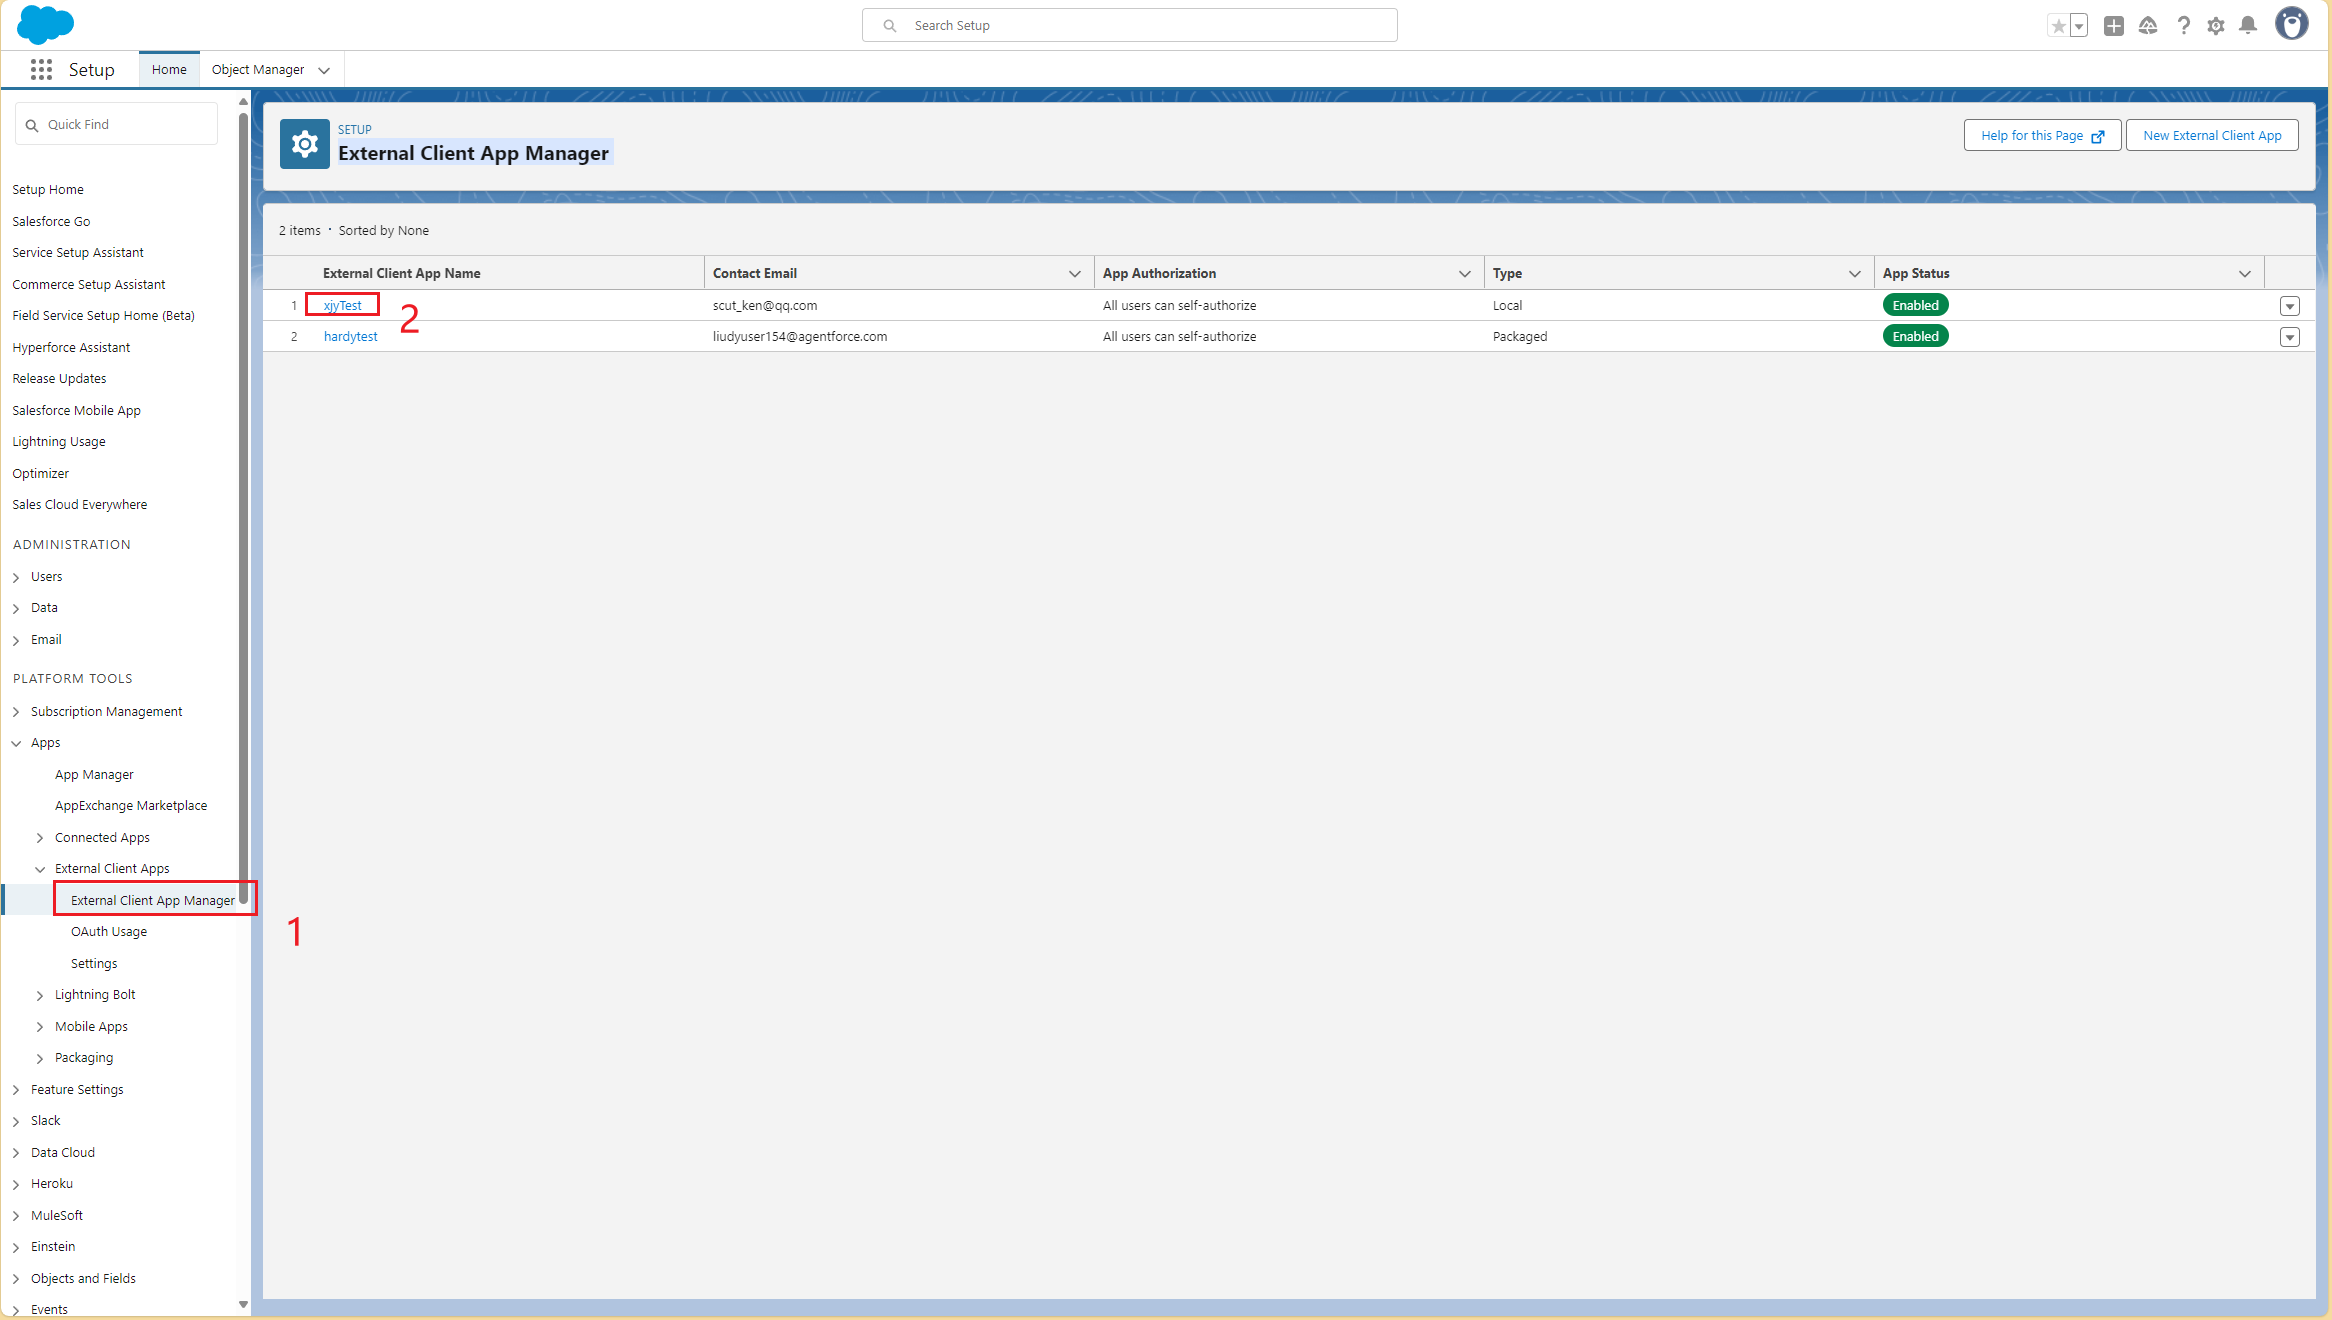Click sidebar scroll up arrow
2332x1320 pixels.
coord(243,101)
